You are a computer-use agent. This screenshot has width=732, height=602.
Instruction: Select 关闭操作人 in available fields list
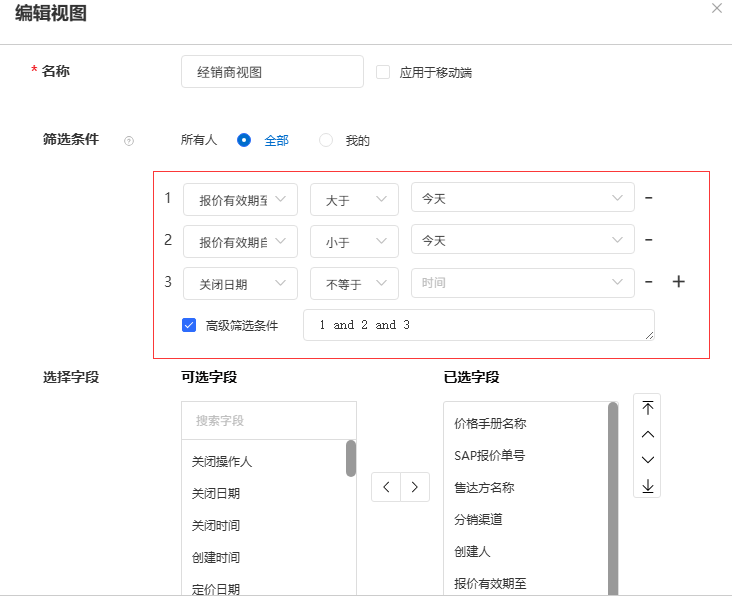coord(222,461)
